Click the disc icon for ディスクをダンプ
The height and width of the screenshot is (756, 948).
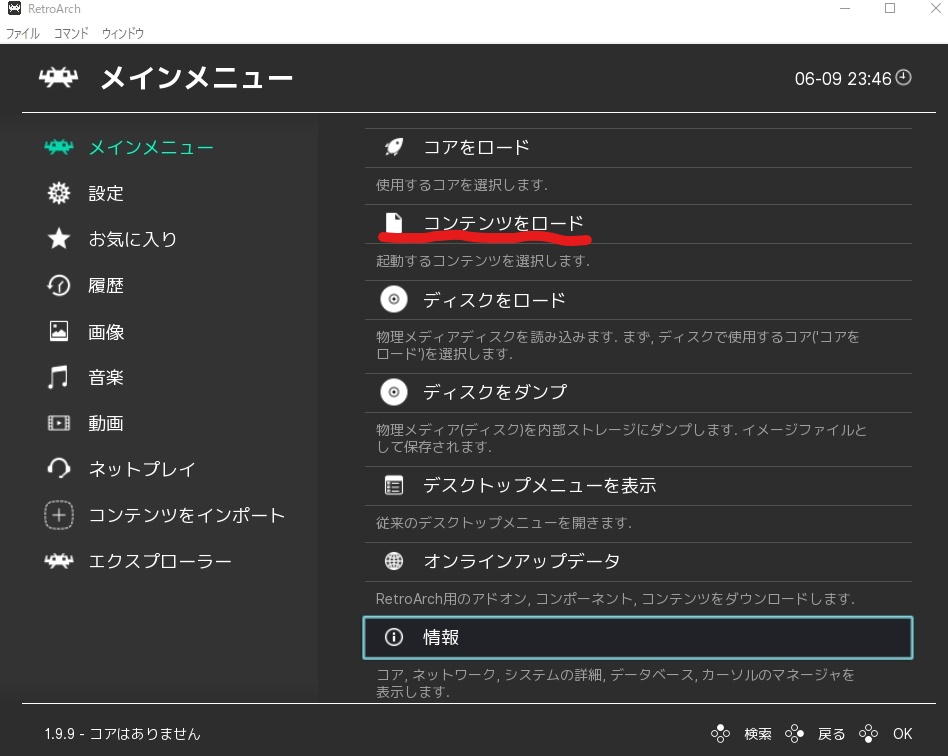394,392
